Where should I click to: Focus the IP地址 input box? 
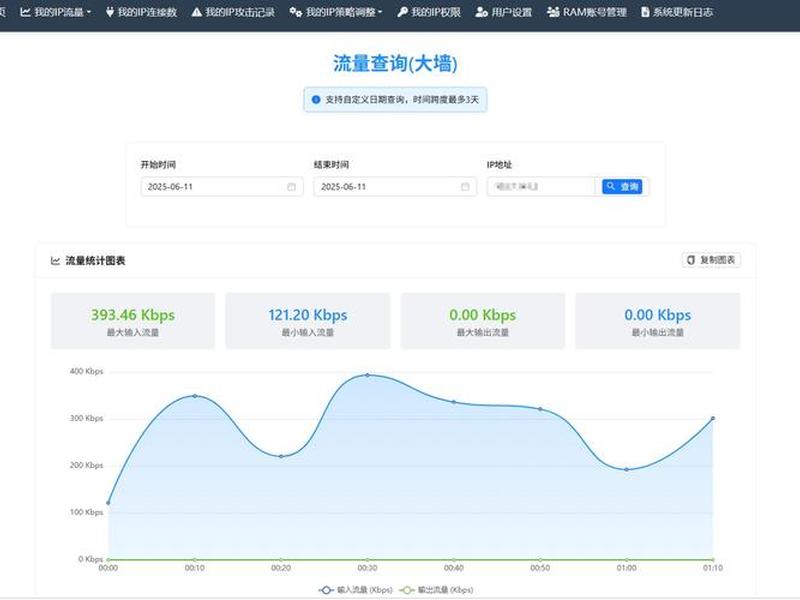[541, 187]
